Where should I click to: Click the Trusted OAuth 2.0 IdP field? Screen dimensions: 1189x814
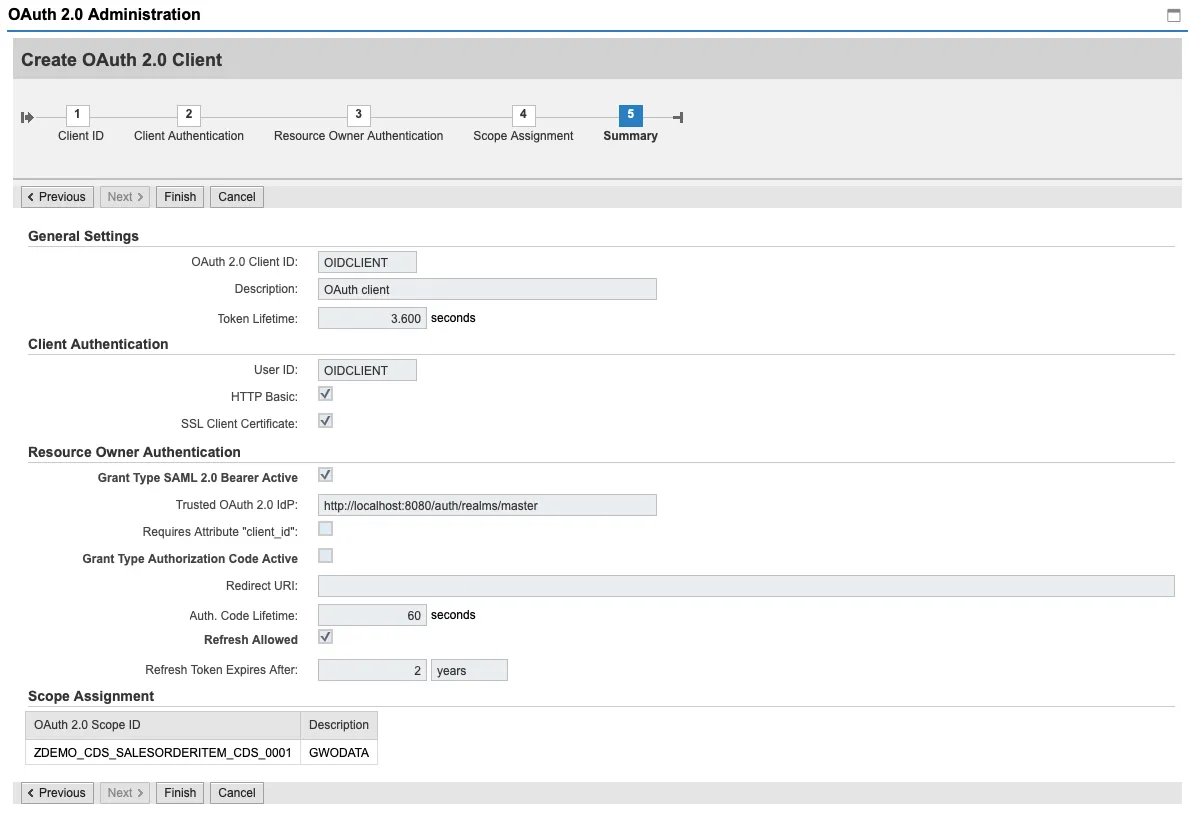pyautogui.click(x=486, y=505)
